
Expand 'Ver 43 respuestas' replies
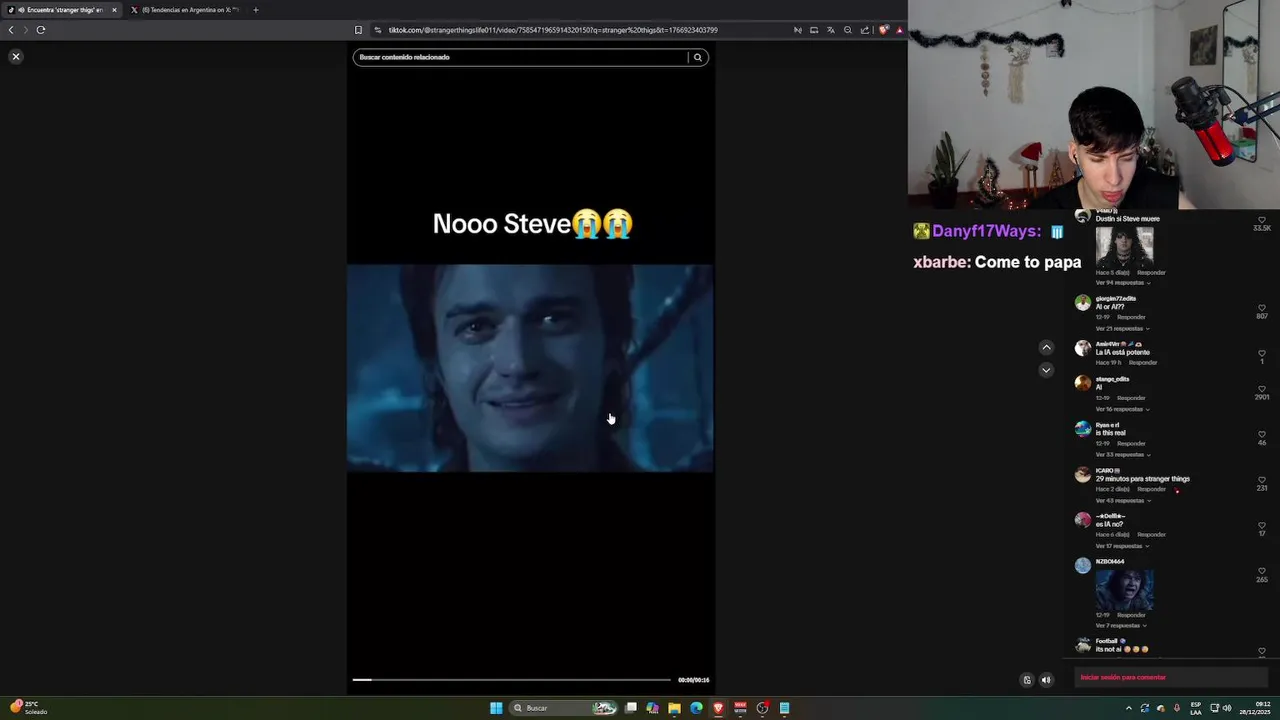[x=1122, y=500]
